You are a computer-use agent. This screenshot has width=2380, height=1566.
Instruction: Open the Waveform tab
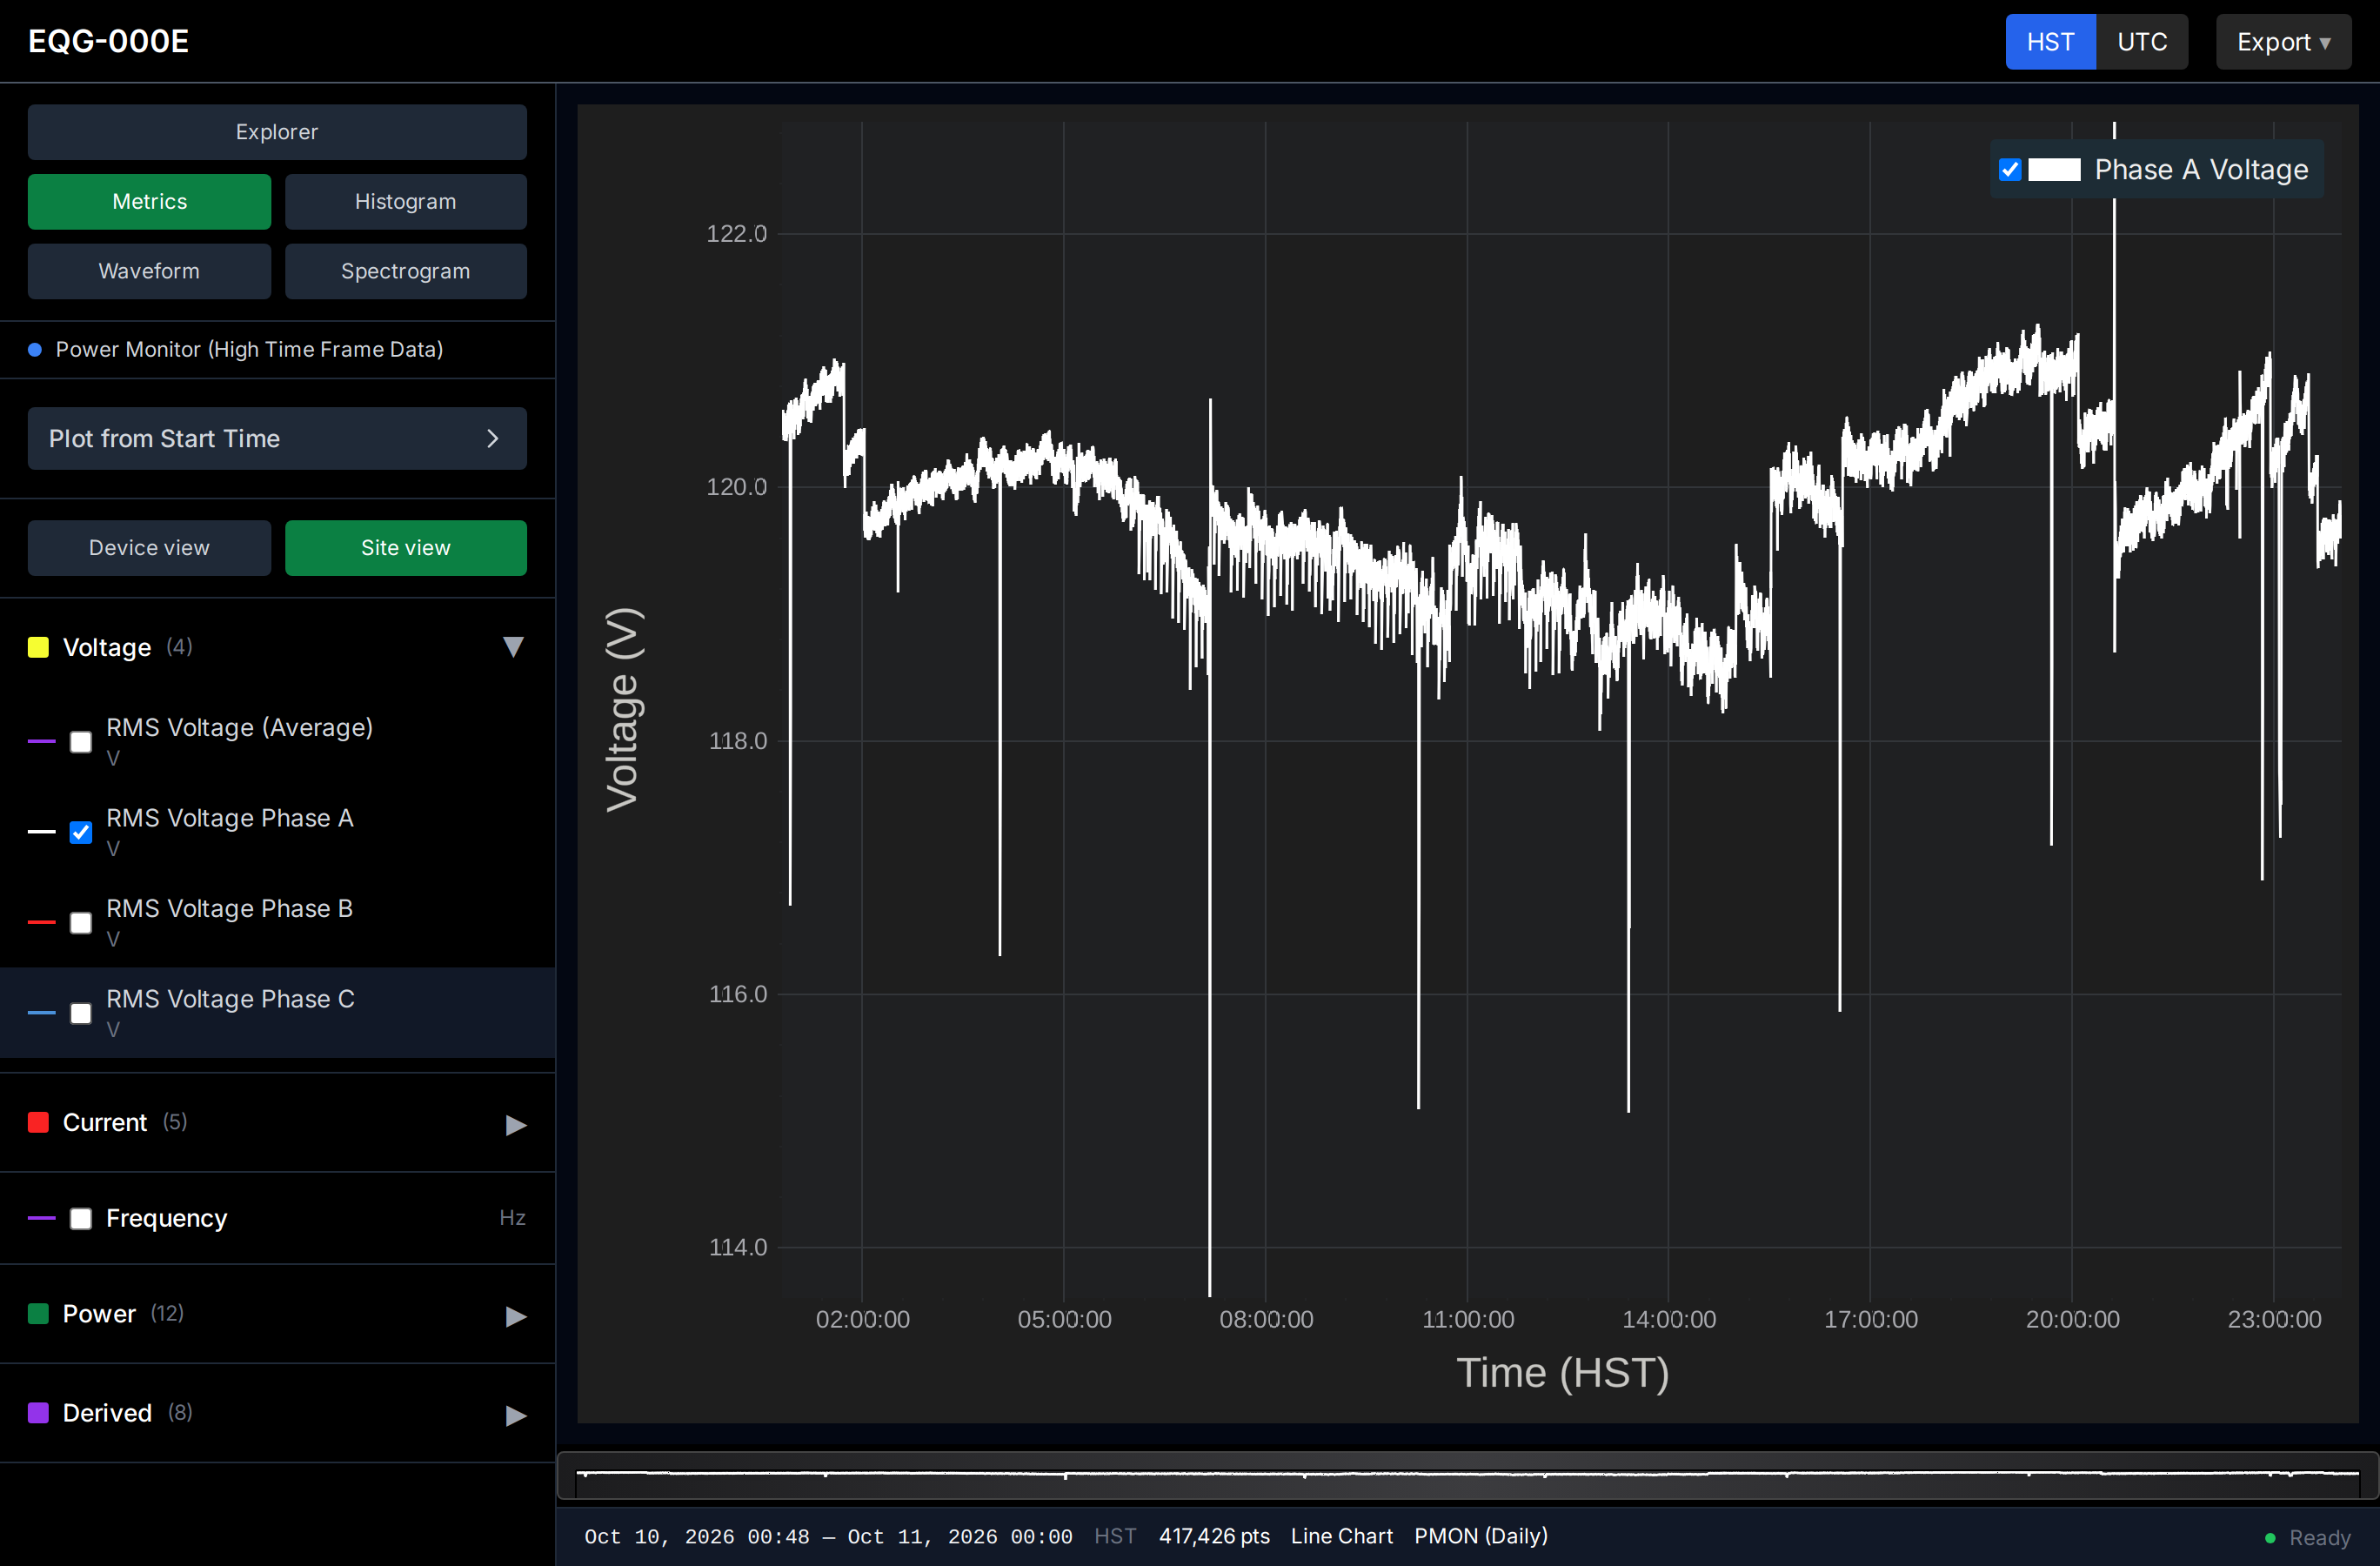pyautogui.click(x=149, y=271)
